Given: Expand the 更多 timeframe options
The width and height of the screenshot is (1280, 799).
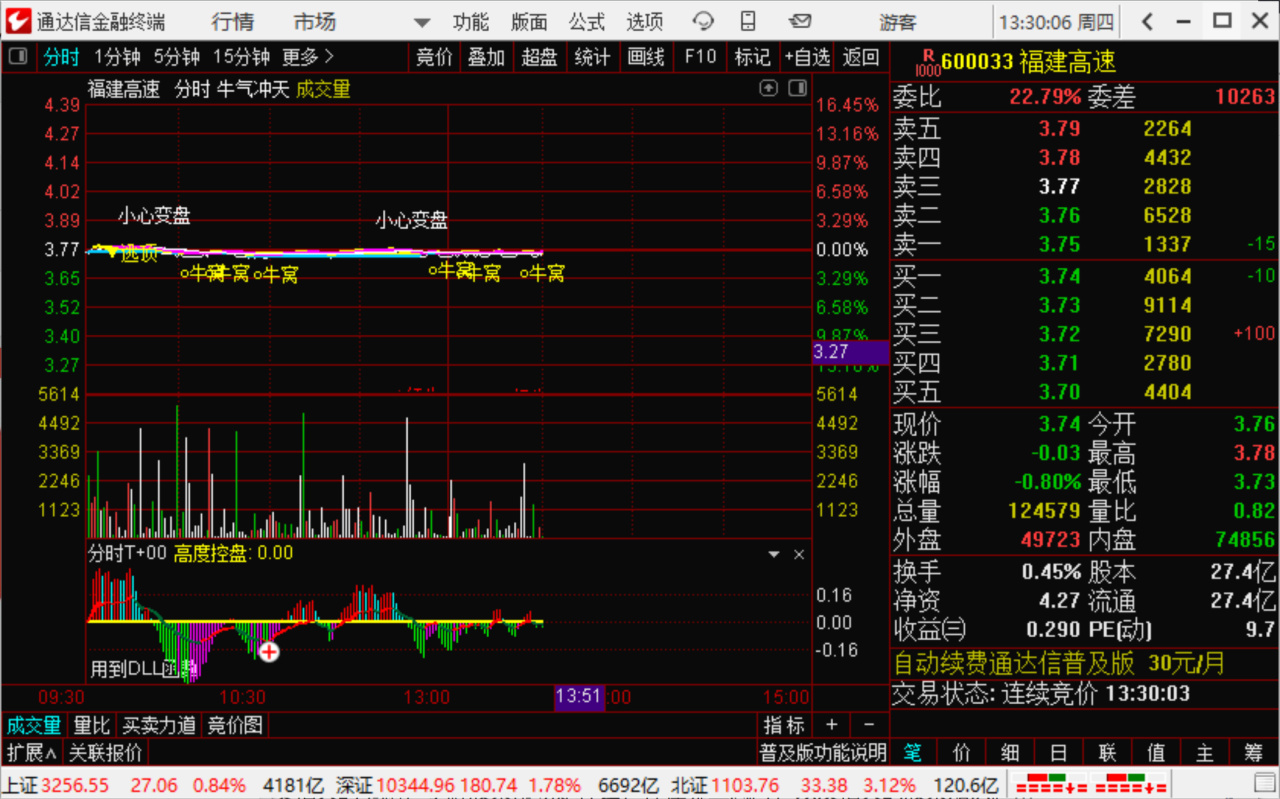Looking at the screenshot, I should (x=308, y=57).
